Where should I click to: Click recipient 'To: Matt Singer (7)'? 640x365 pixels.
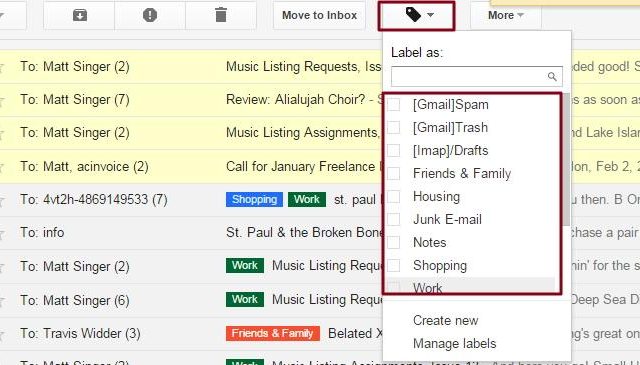[75, 100]
